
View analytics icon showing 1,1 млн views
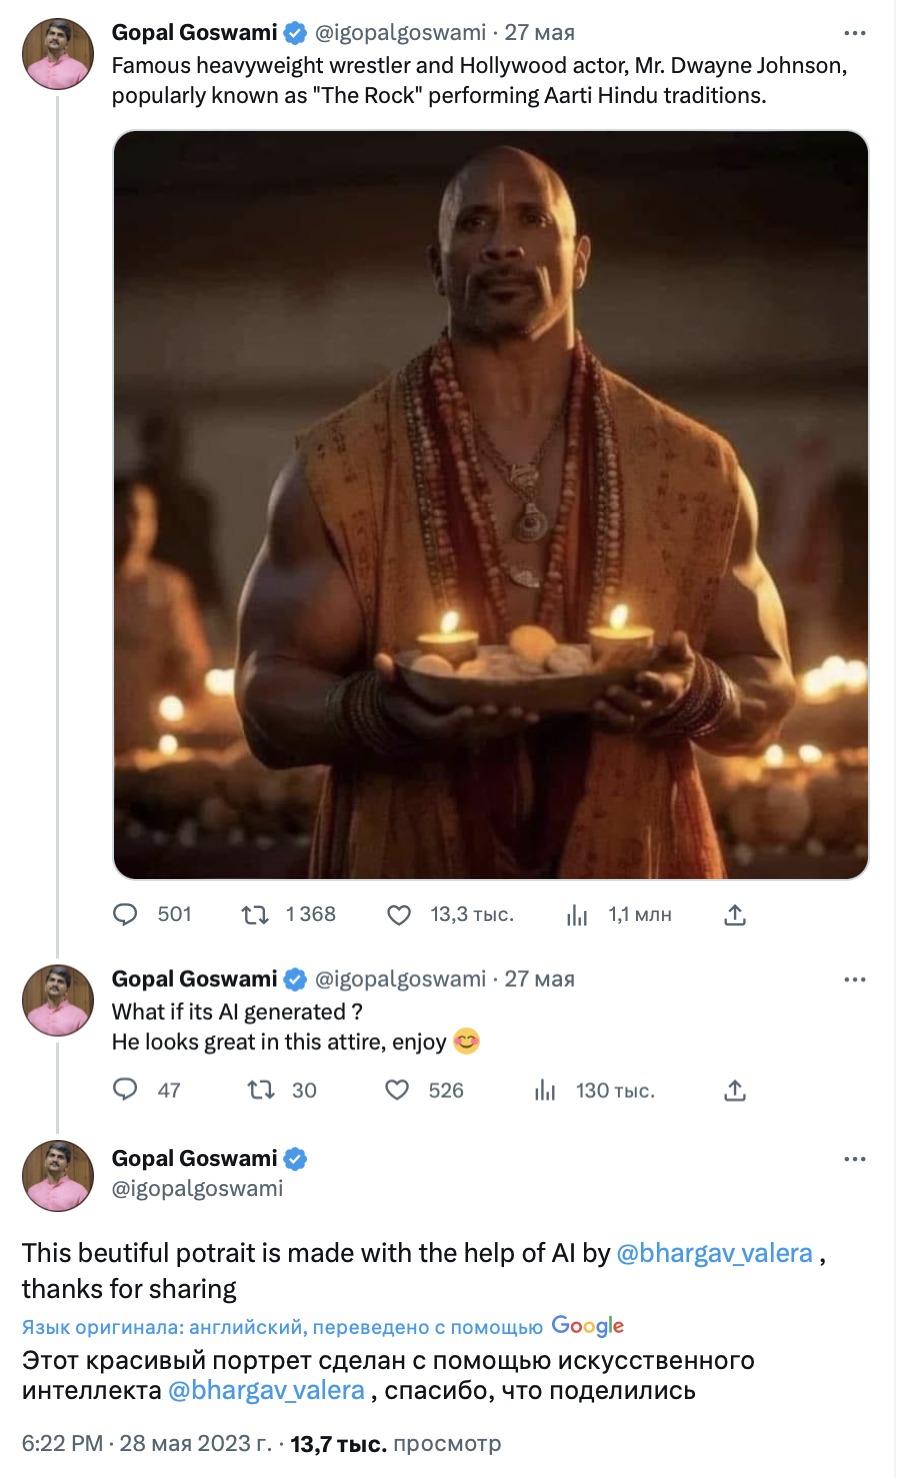577,914
